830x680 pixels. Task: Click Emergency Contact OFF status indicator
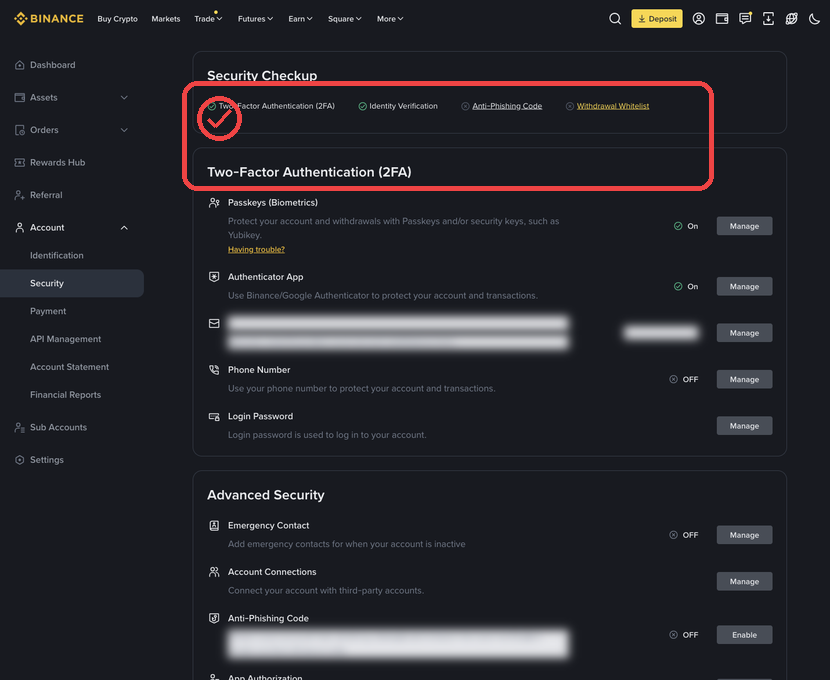tap(684, 535)
